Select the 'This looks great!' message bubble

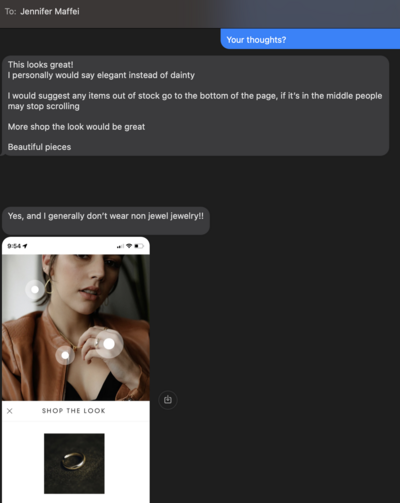pos(195,106)
